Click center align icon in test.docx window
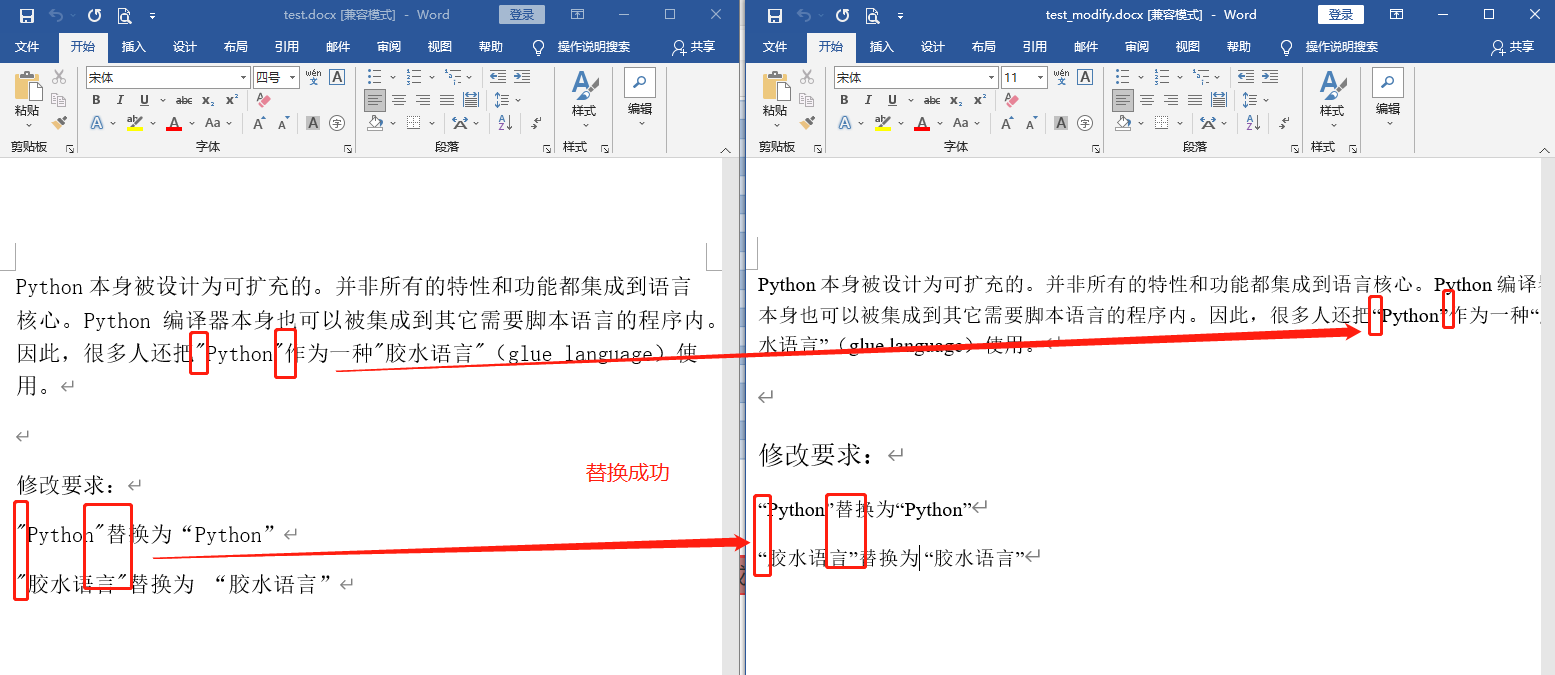 click(399, 100)
